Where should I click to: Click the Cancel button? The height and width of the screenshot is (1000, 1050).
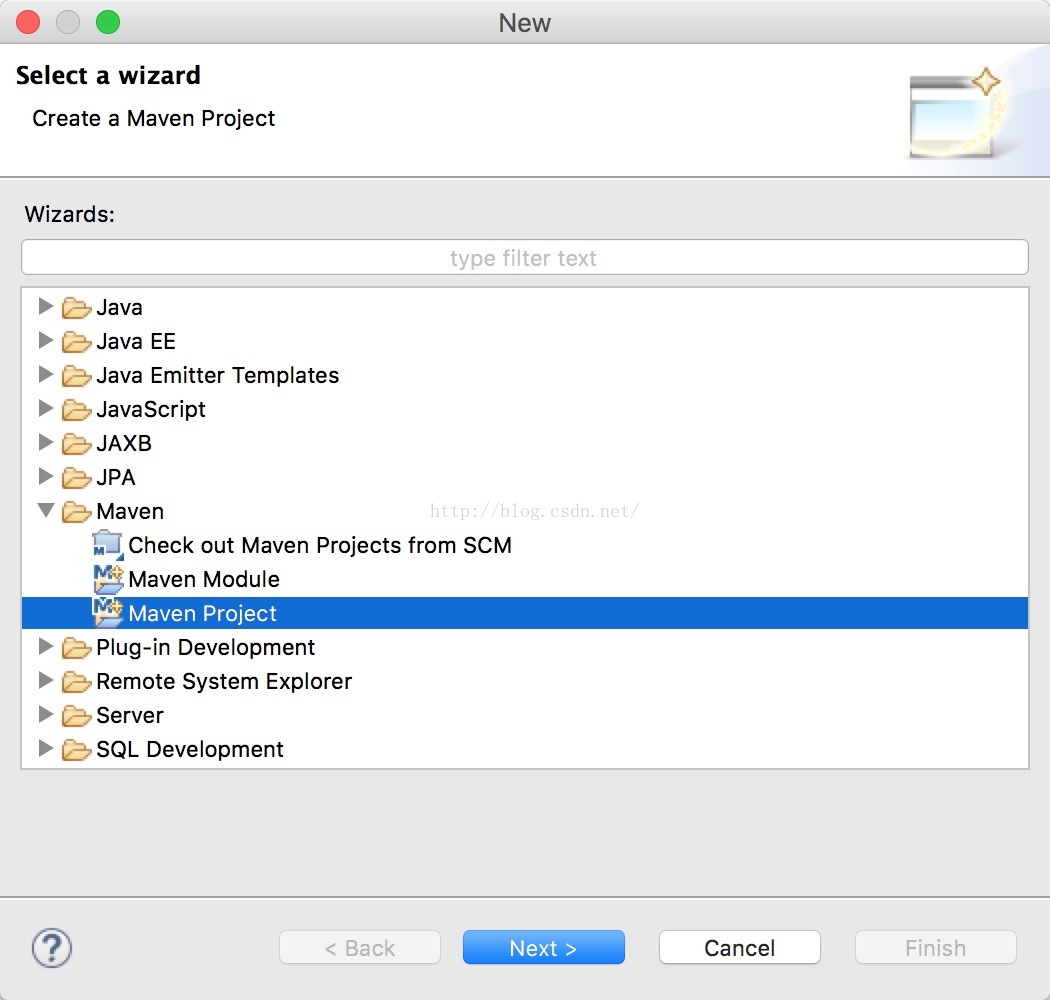click(x=740, y=948)
